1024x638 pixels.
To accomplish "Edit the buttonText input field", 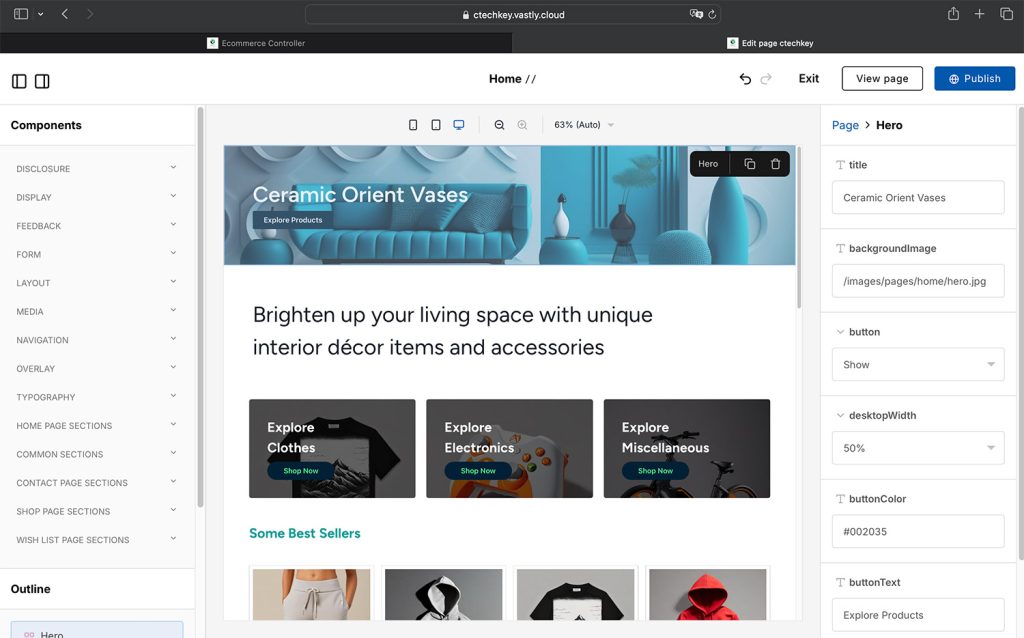I will coord(918,615).
